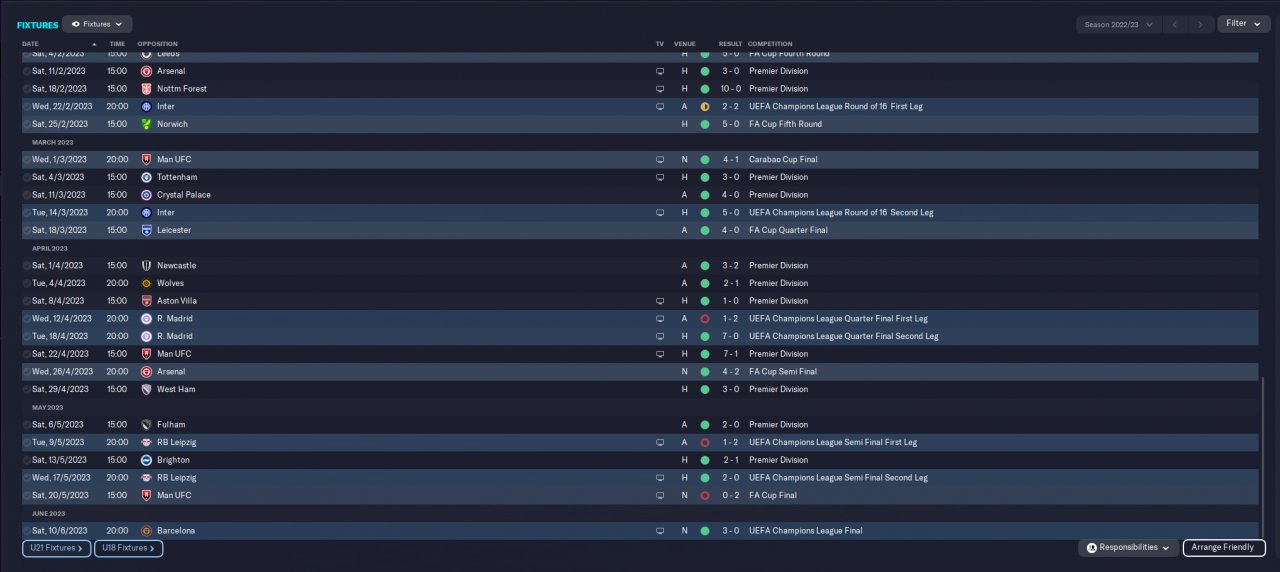This screenshot has height=572, width=1280.
Task: Tick the selection circle for Tue, 14/3/2023
Action: [27, 212]
